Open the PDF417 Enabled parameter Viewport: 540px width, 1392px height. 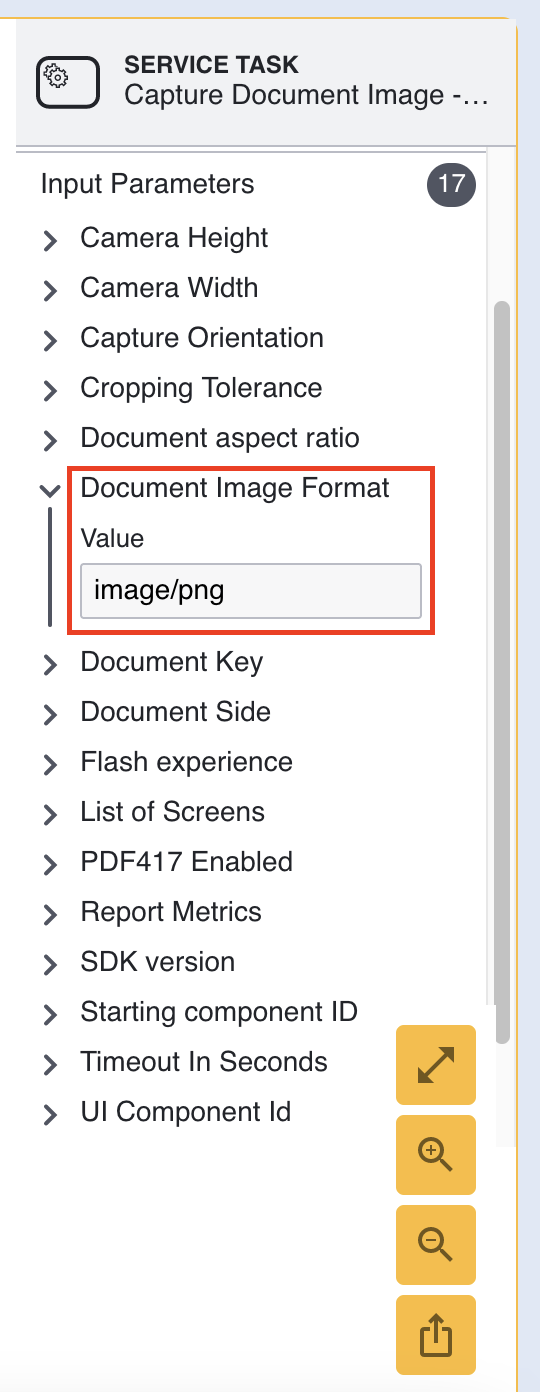click(x=187, y=862)
